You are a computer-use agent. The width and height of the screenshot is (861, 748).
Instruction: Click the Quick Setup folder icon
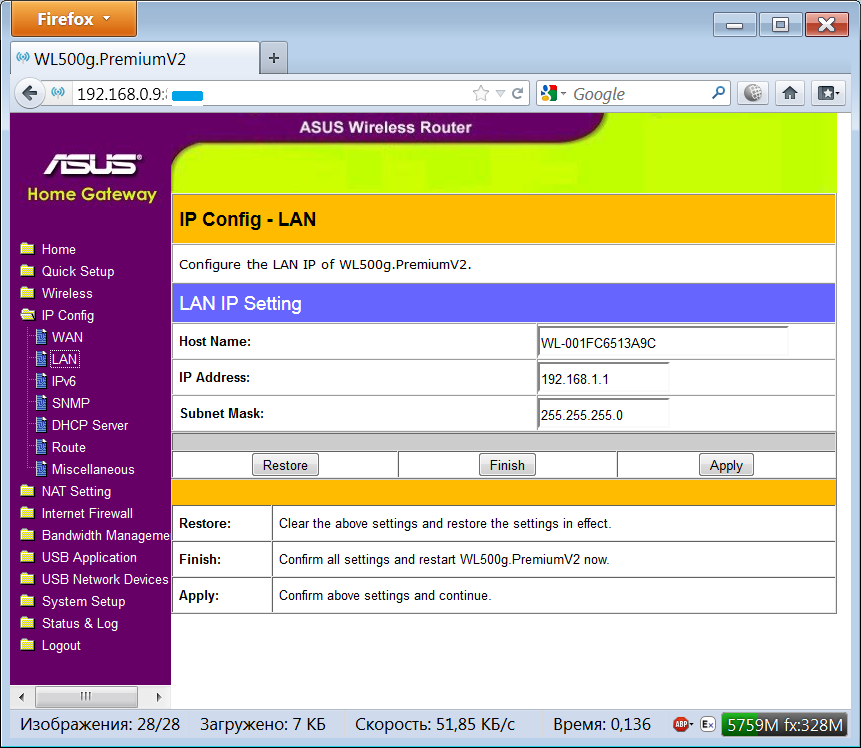[27, 271]
